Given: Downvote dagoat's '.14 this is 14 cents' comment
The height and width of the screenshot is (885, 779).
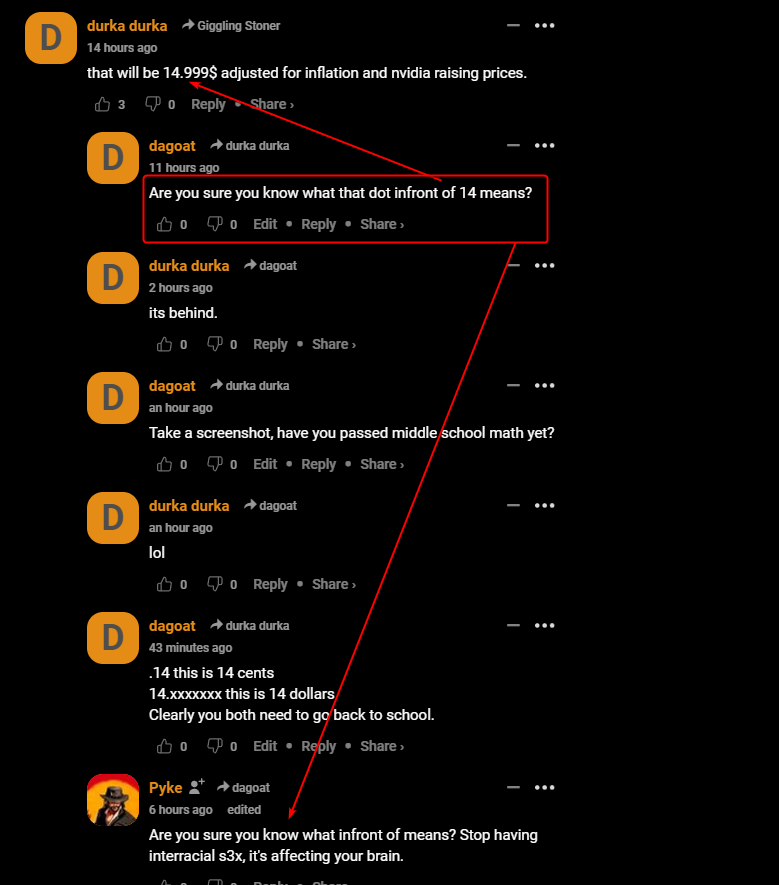Looking at the screenshot, I should pyautogui.click(x=215, y=746).
